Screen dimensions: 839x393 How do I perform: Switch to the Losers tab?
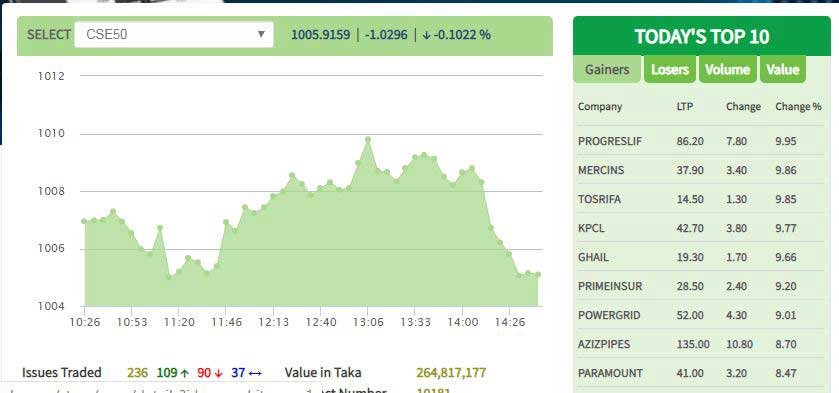[669, 70]
